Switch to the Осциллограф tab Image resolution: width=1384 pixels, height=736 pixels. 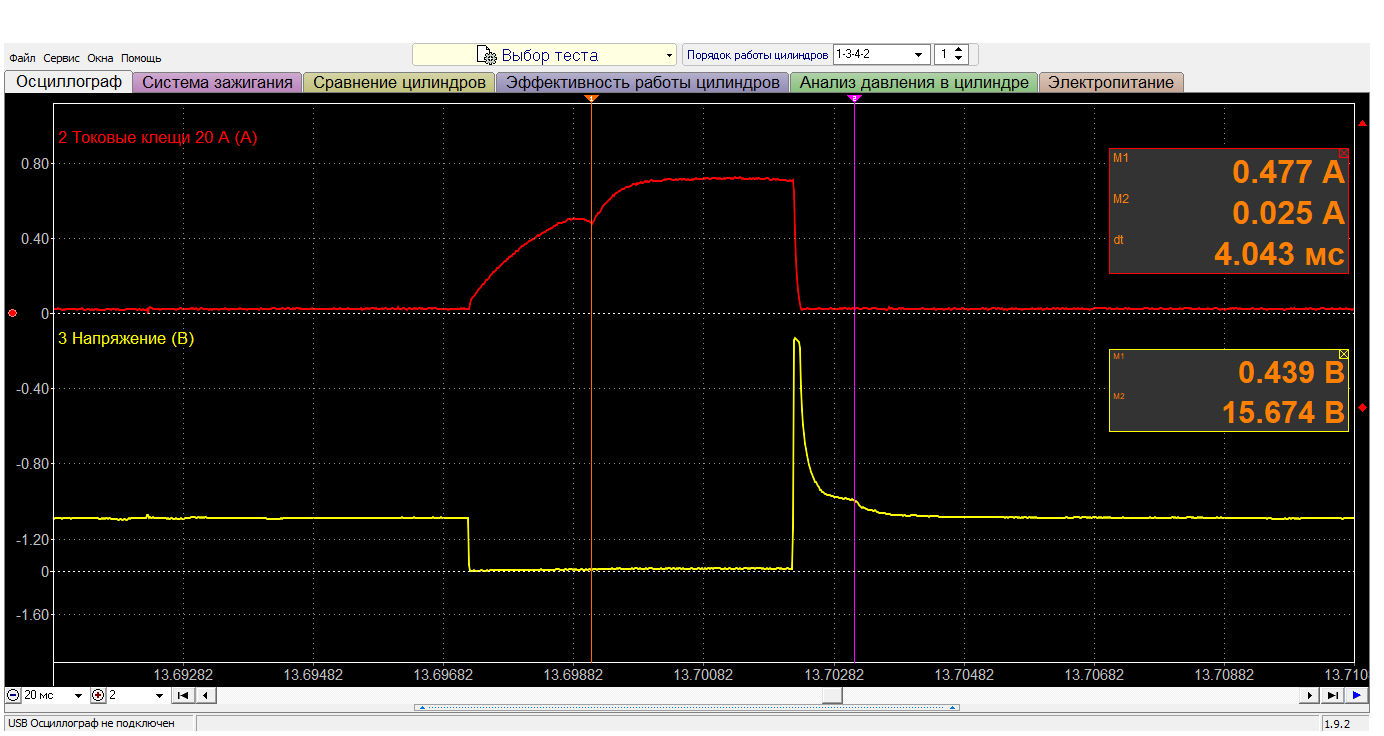(69, 82)
